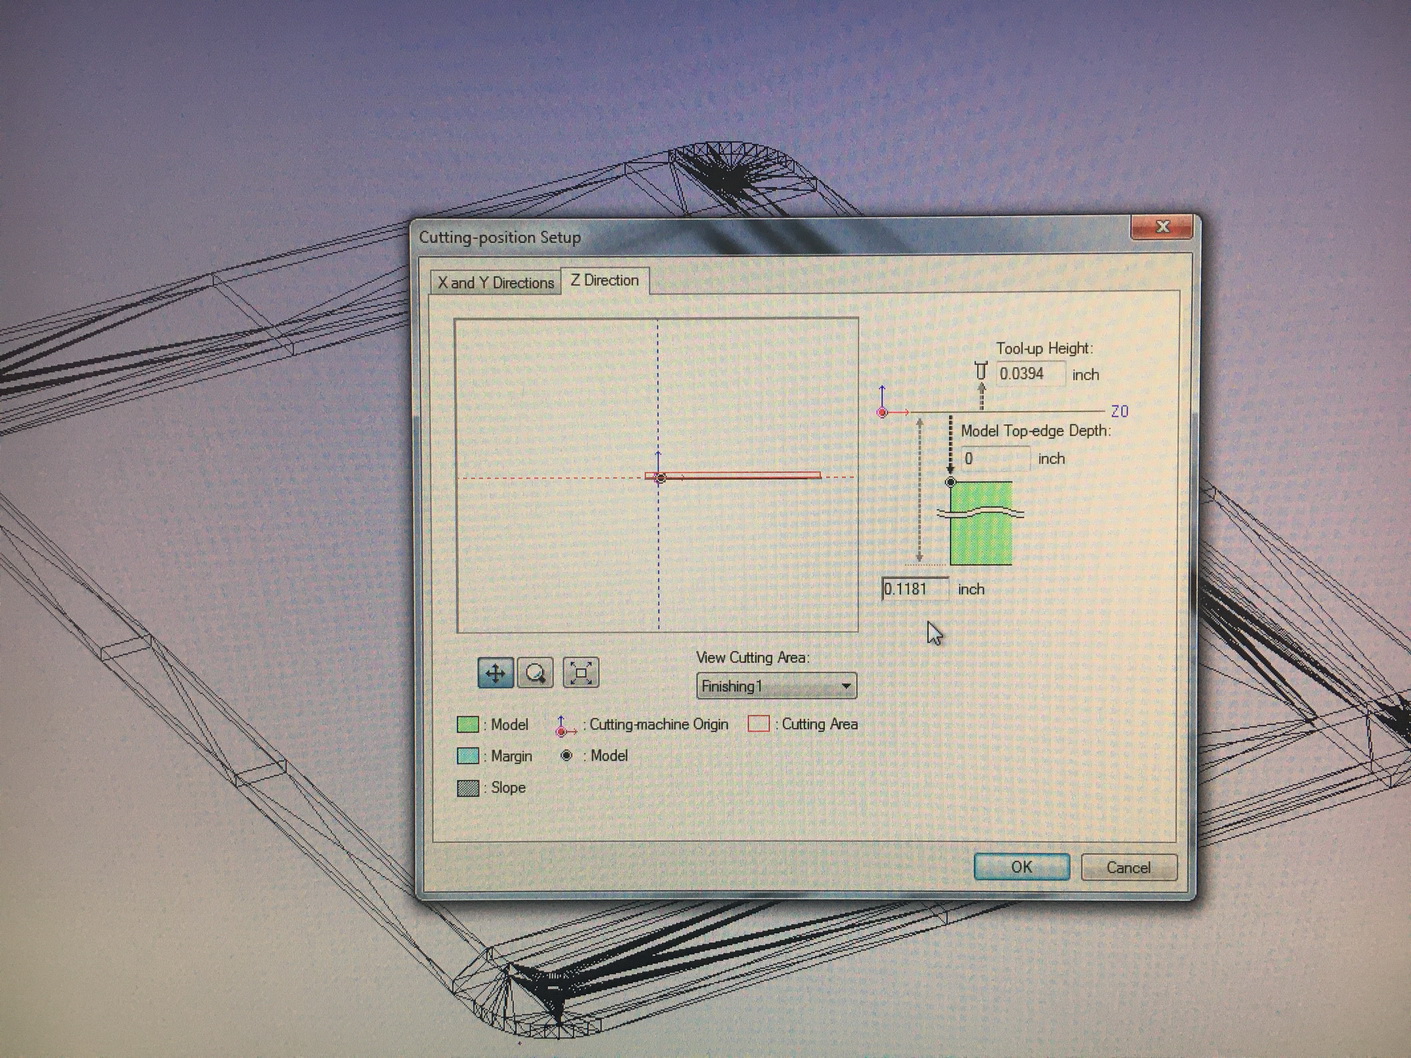Close the Cutting-position Setup dialog

coord(1161,228)
